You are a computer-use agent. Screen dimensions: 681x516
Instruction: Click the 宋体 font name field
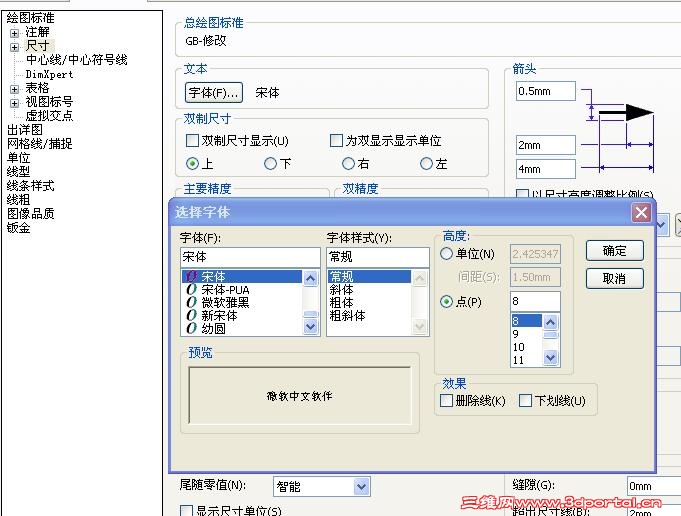[x=250, y=257]
